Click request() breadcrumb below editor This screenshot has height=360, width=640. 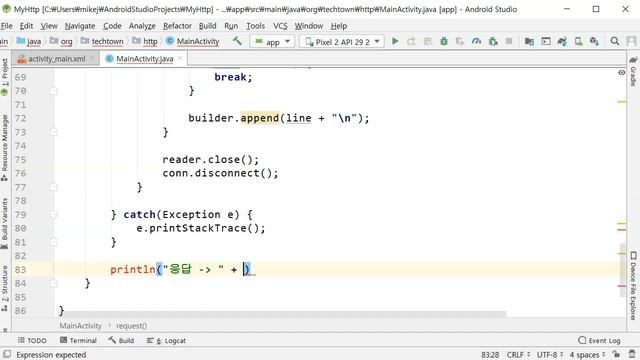coord(131,326)
